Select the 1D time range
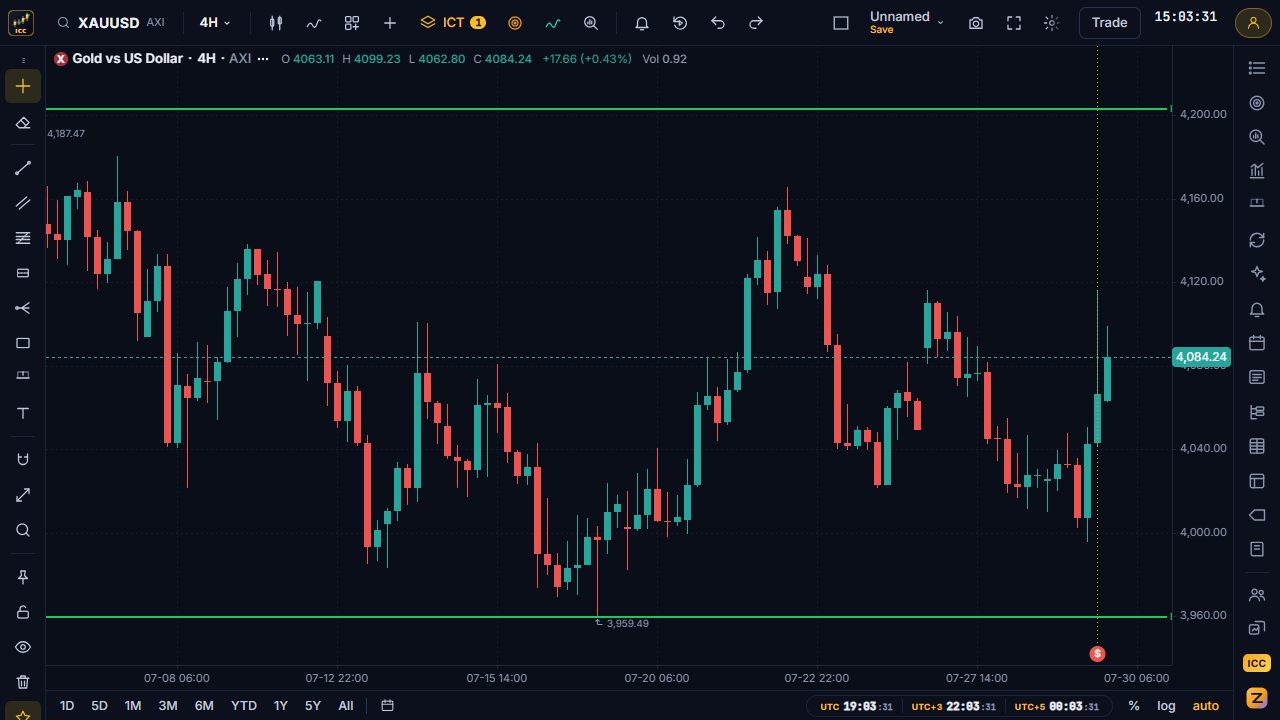 click(67, 705)
